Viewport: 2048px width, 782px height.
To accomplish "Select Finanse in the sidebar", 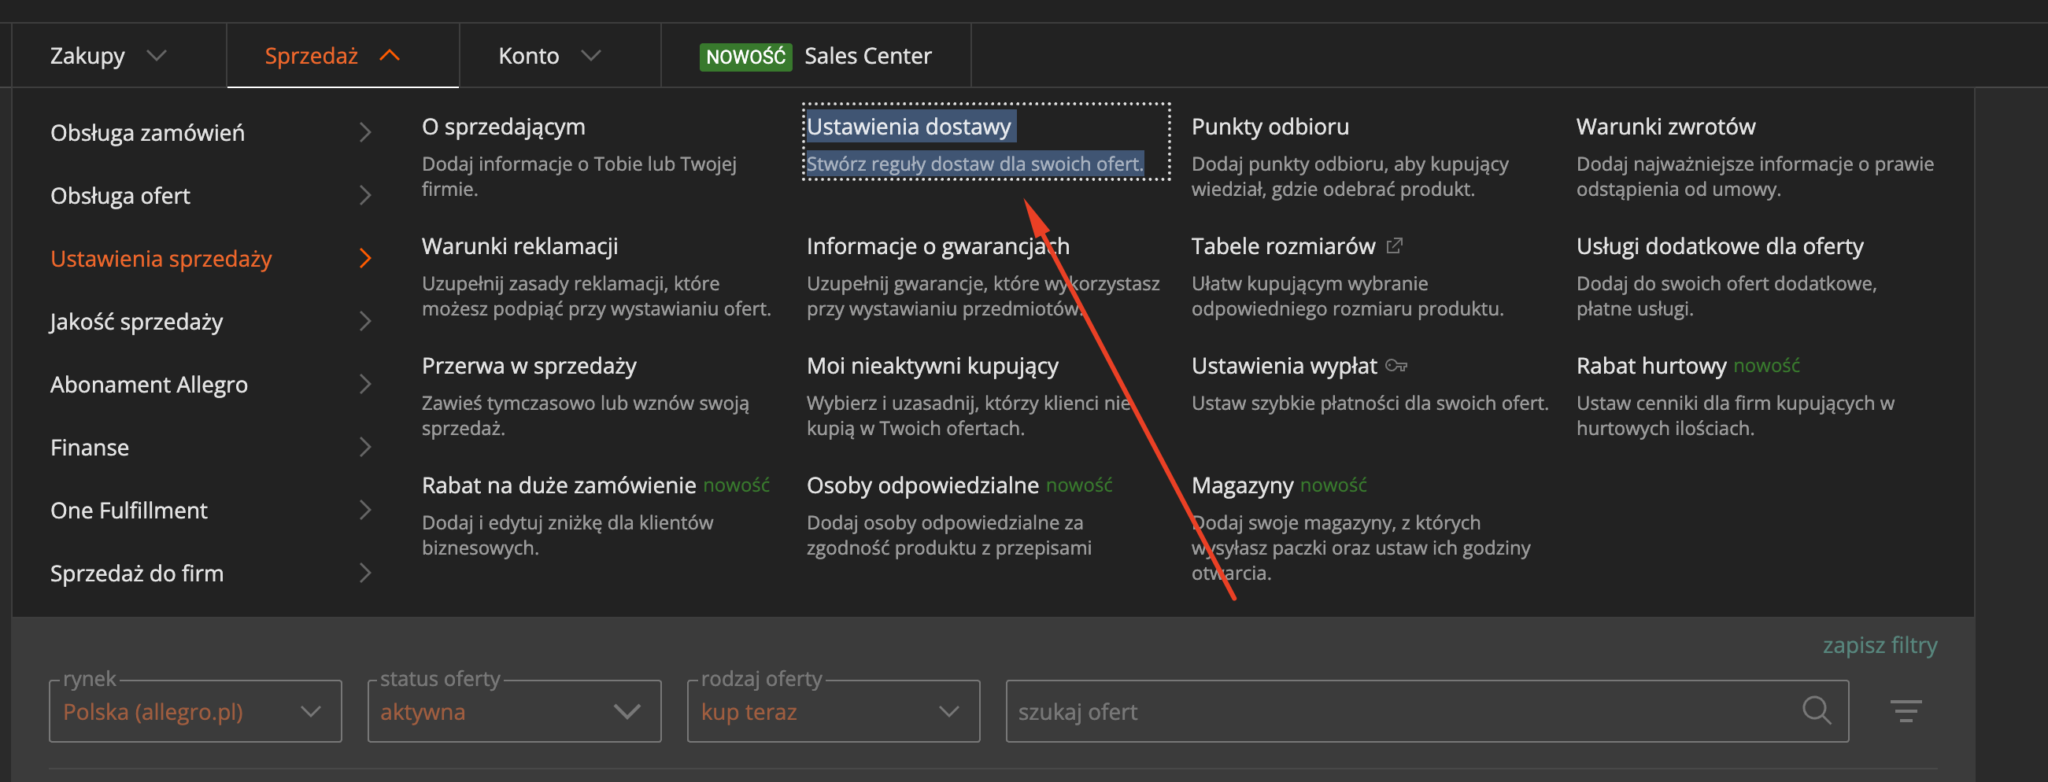I will click(89, 448).
